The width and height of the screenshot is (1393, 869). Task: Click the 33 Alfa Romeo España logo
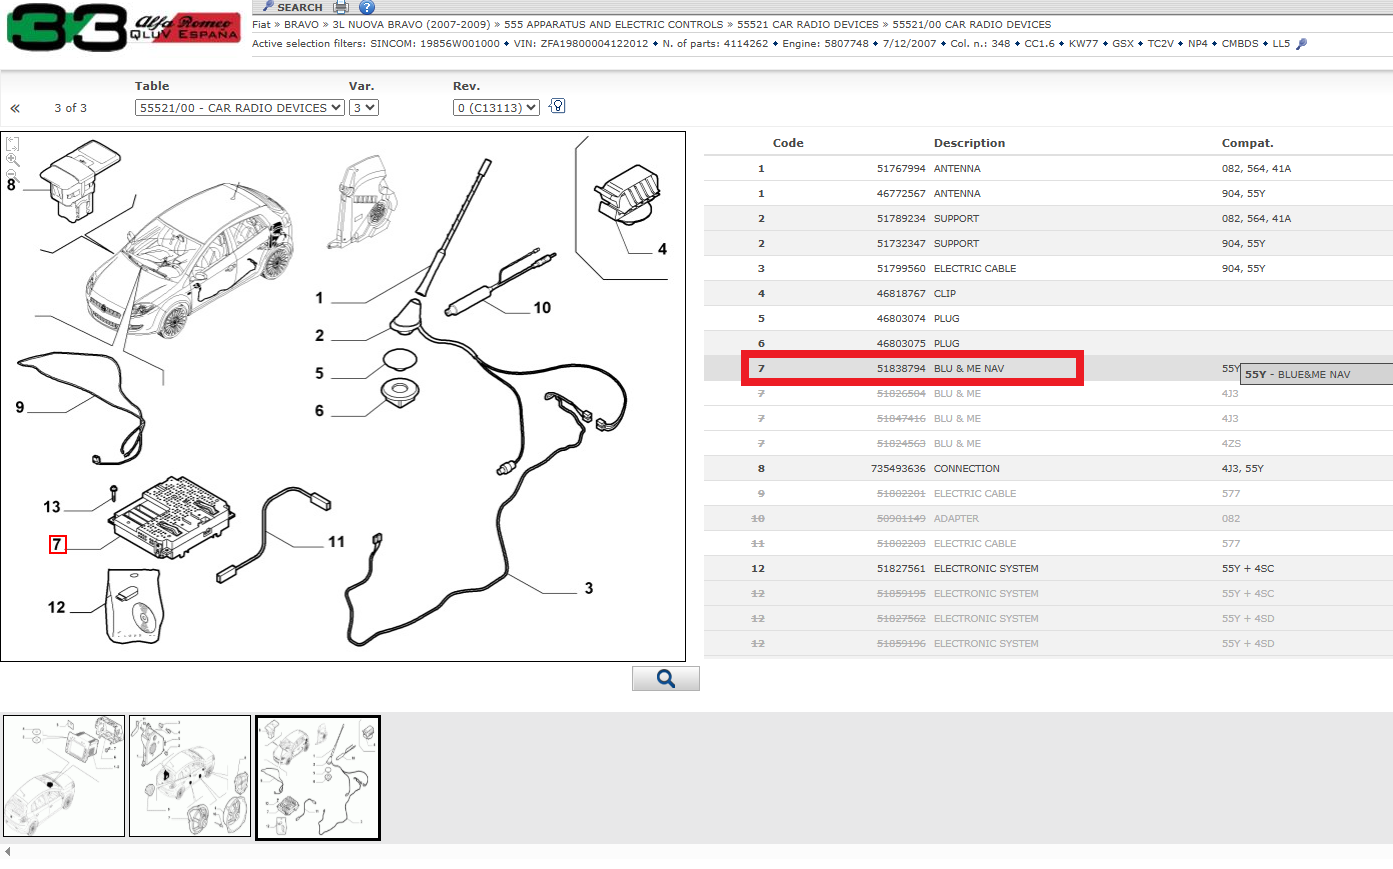point(123,28)
